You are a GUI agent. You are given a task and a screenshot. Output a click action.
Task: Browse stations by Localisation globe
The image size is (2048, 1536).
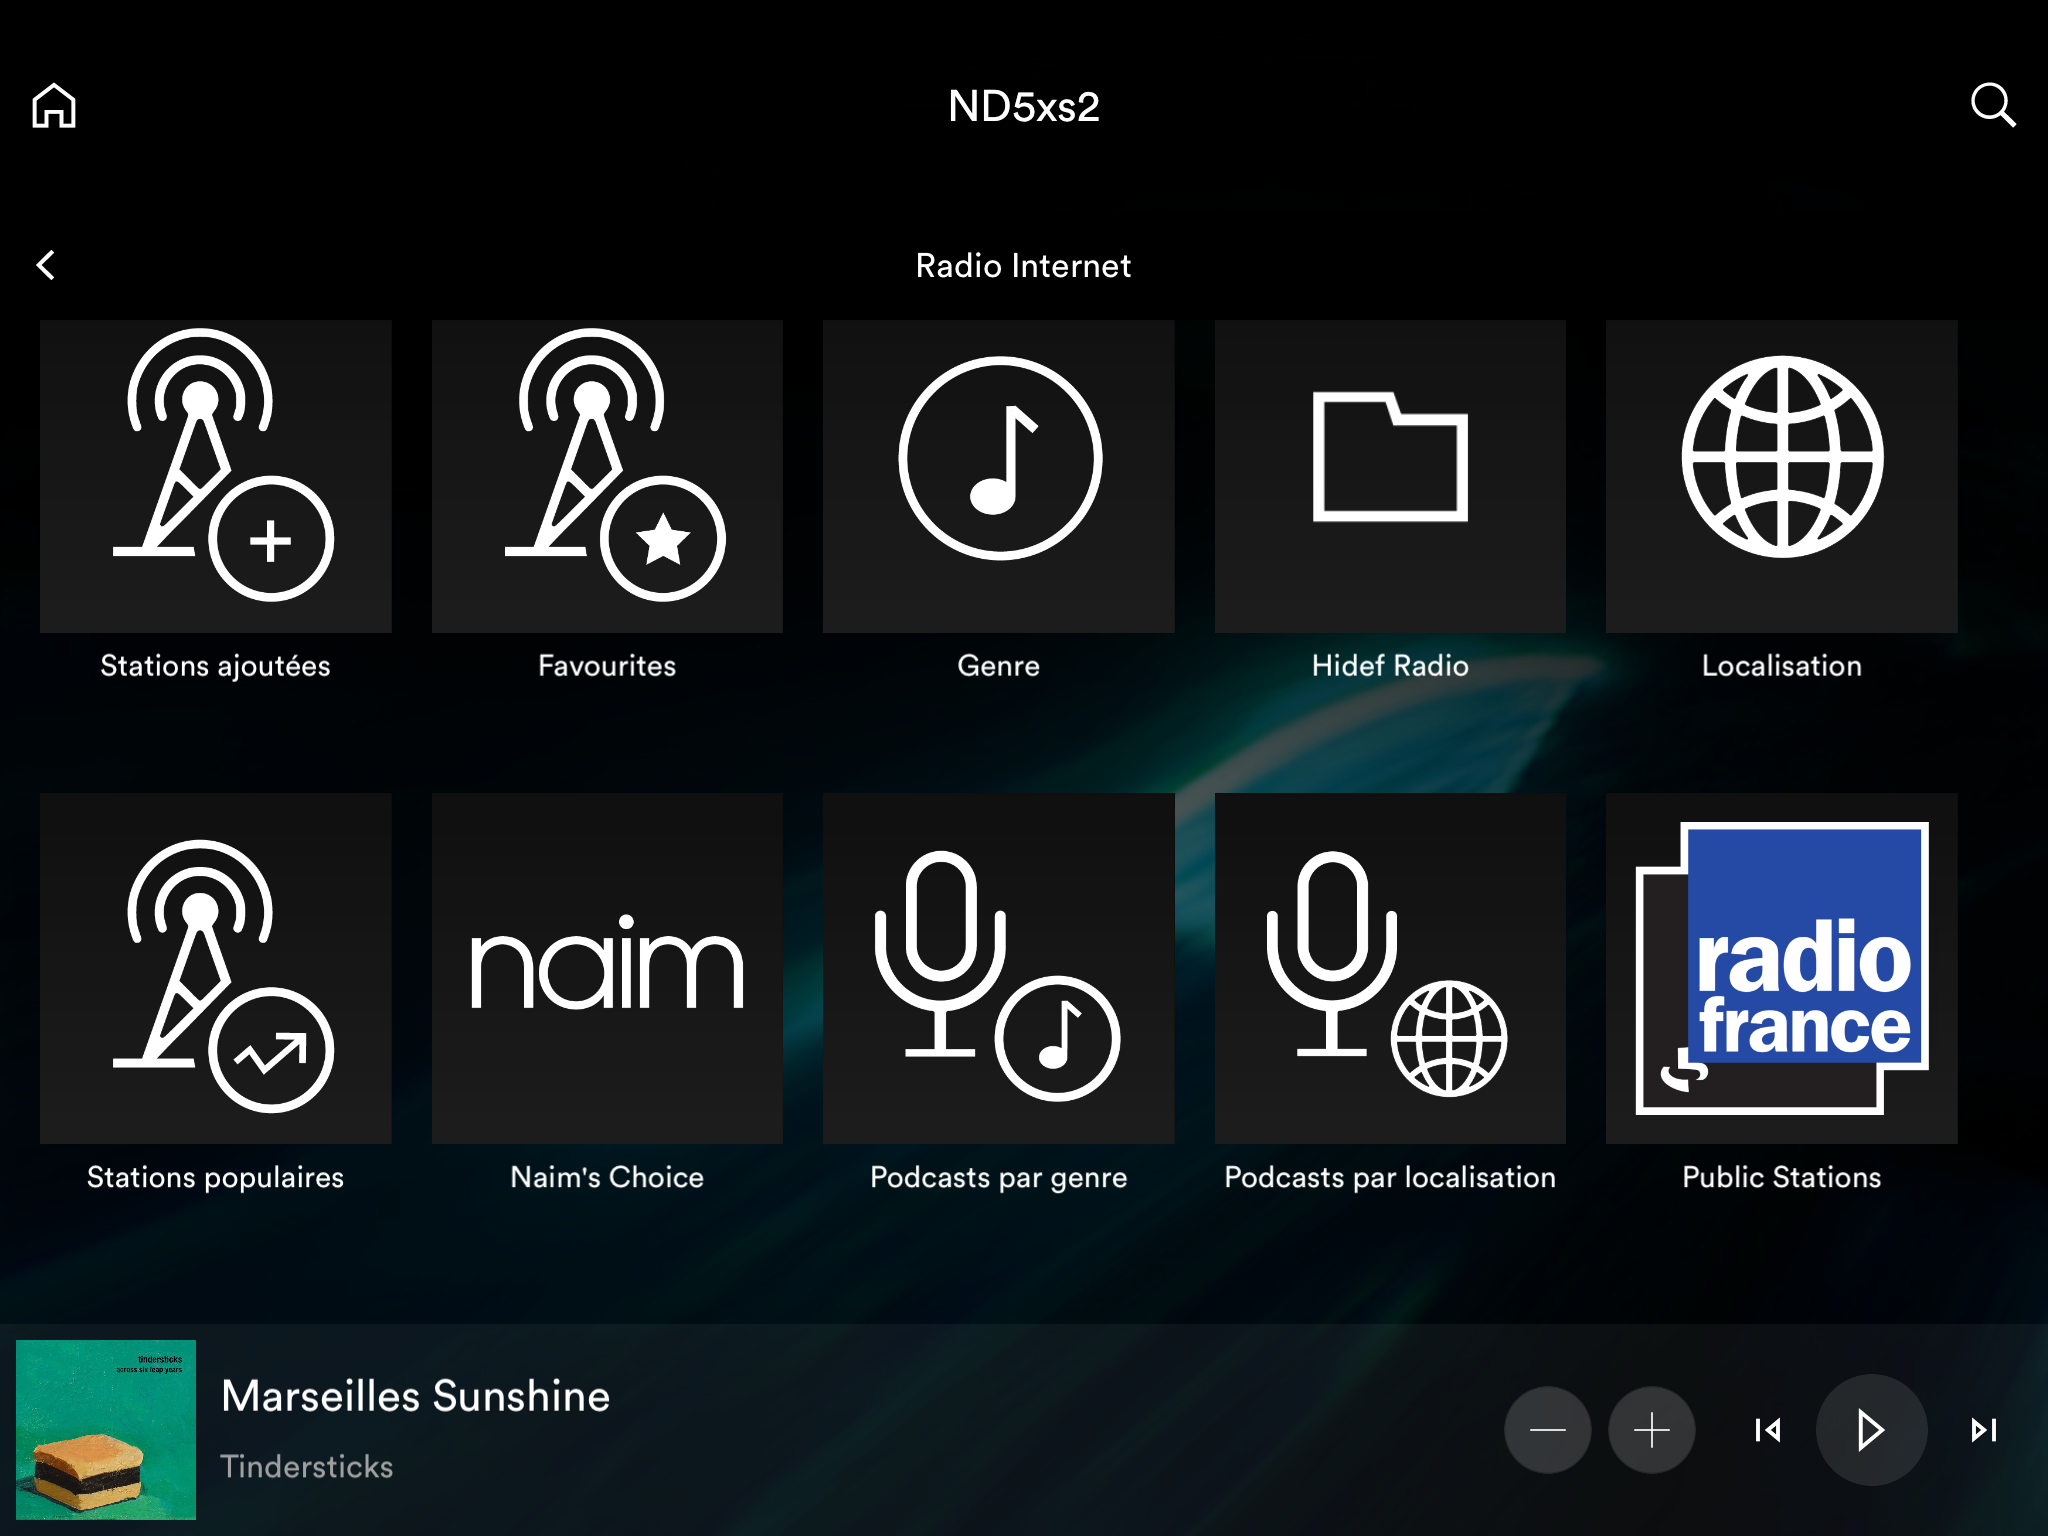(1781, 476)
